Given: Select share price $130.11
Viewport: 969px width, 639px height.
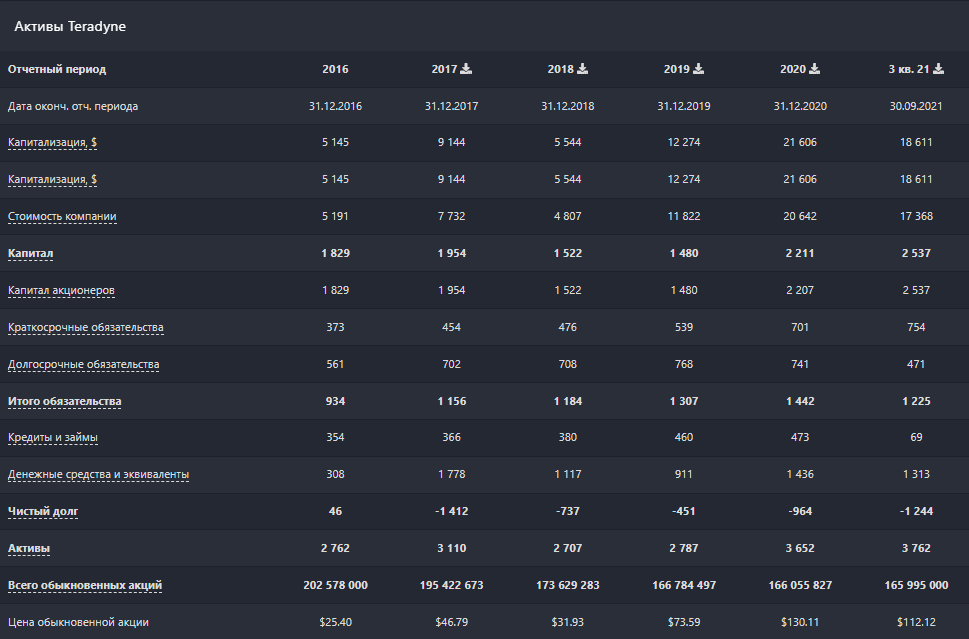Looking at the screenshot, I should click(x=800, y=622).
